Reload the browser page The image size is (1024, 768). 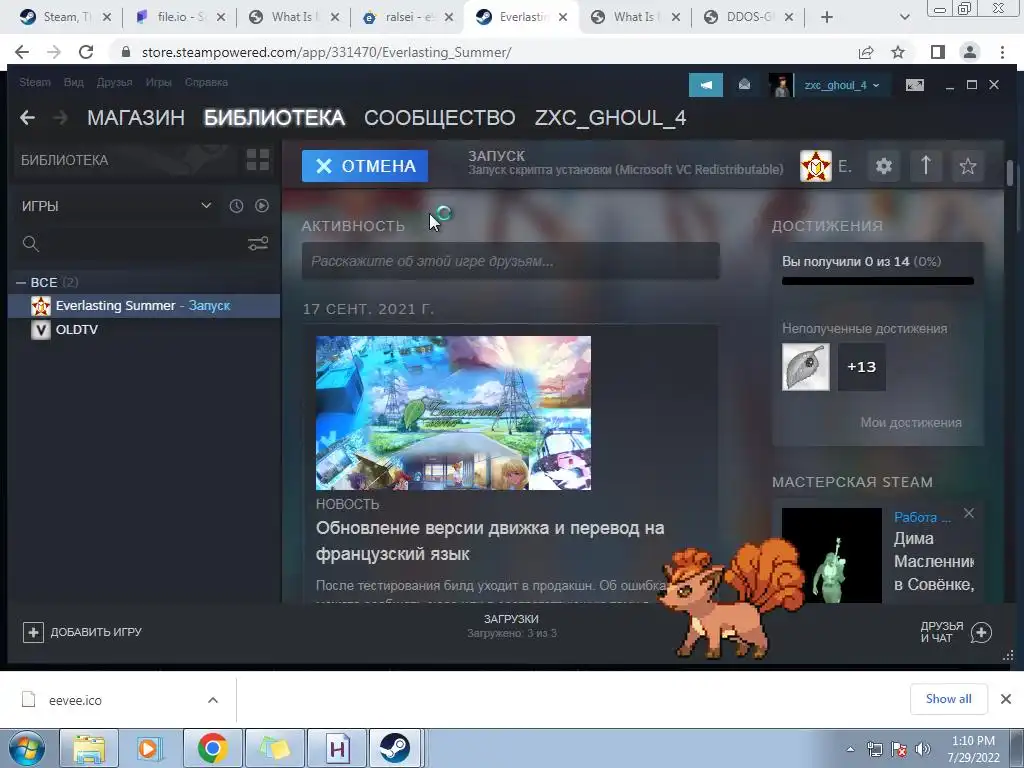pyautogui.click(x=86, y=52)
